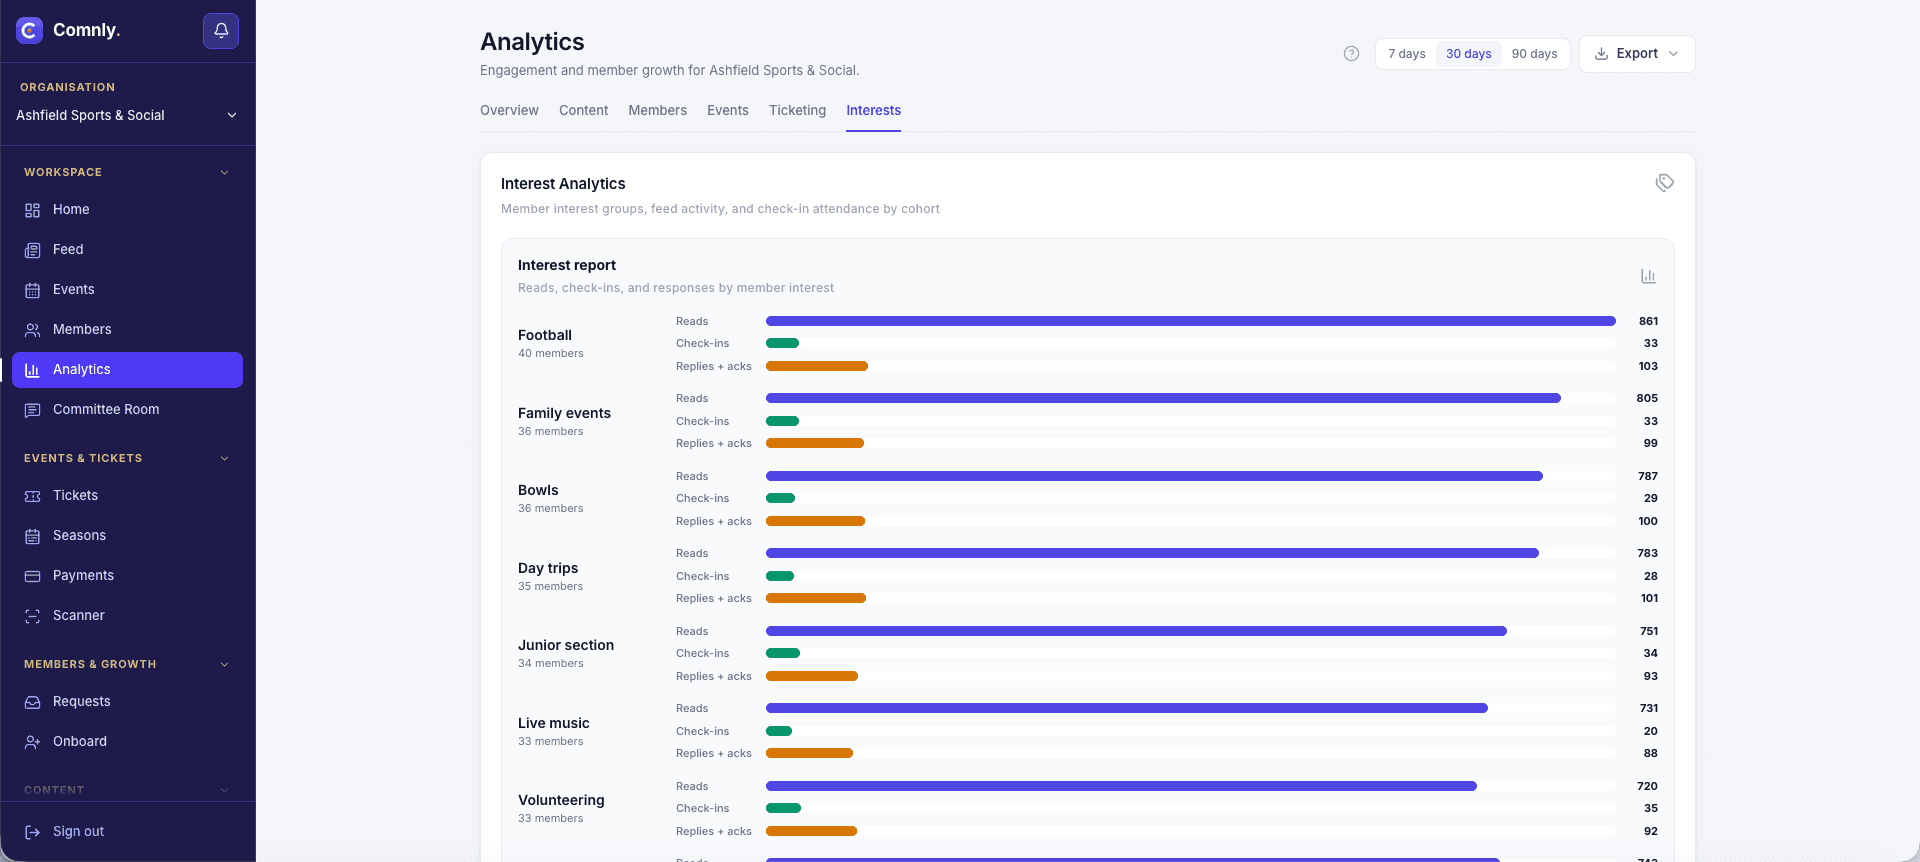Click the Football reads value 861
This screenshot has width=1920, height=862.
click(1648, 321)
